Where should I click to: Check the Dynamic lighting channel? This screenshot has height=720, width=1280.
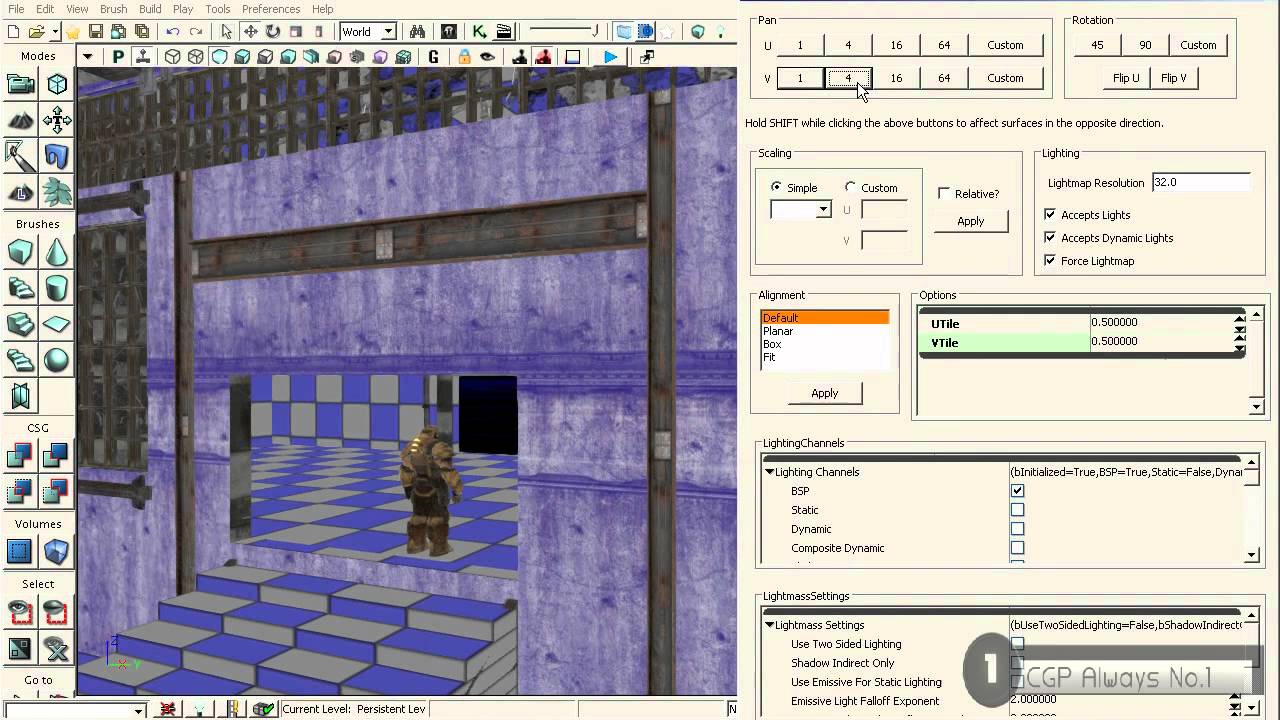(1018, 529)
